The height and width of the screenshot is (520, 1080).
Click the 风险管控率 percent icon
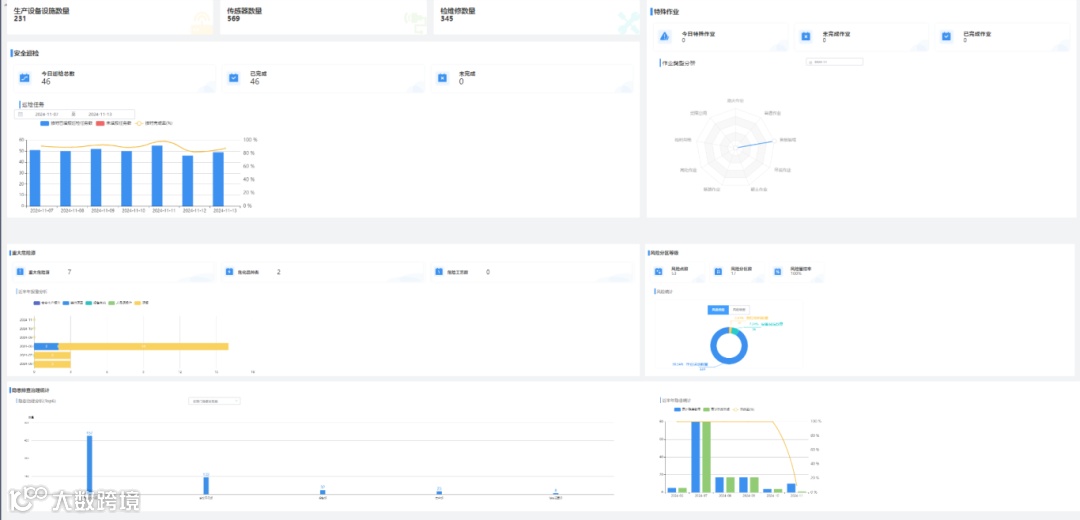[x=778, y=272]
